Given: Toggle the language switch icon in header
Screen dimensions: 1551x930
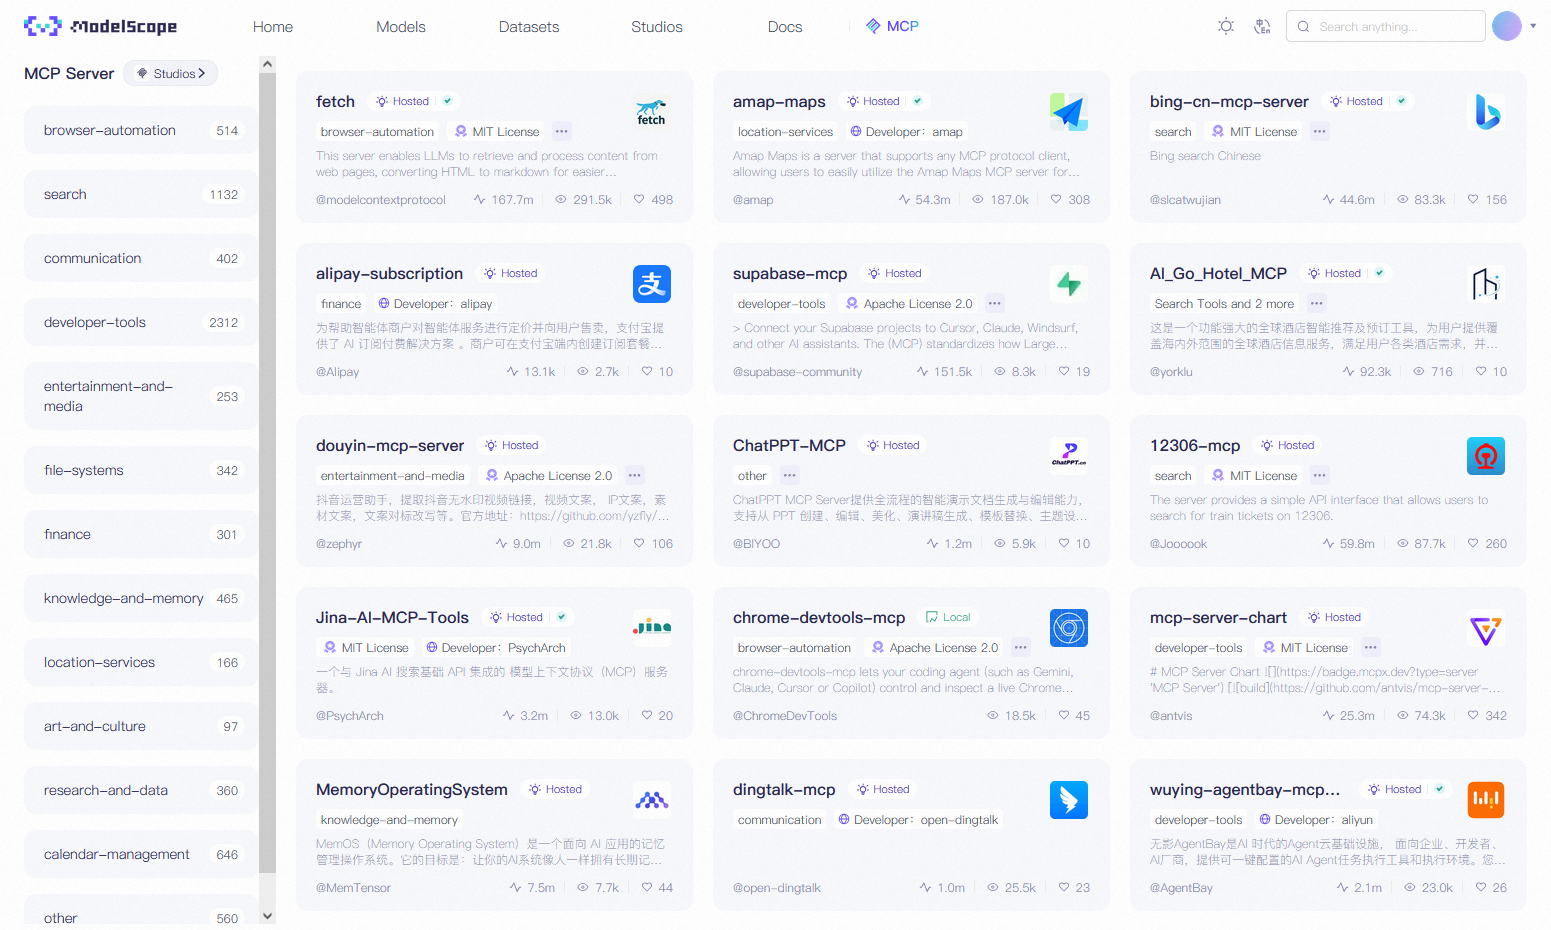Looking at the screenshot, I should (x=1262, y=27).
